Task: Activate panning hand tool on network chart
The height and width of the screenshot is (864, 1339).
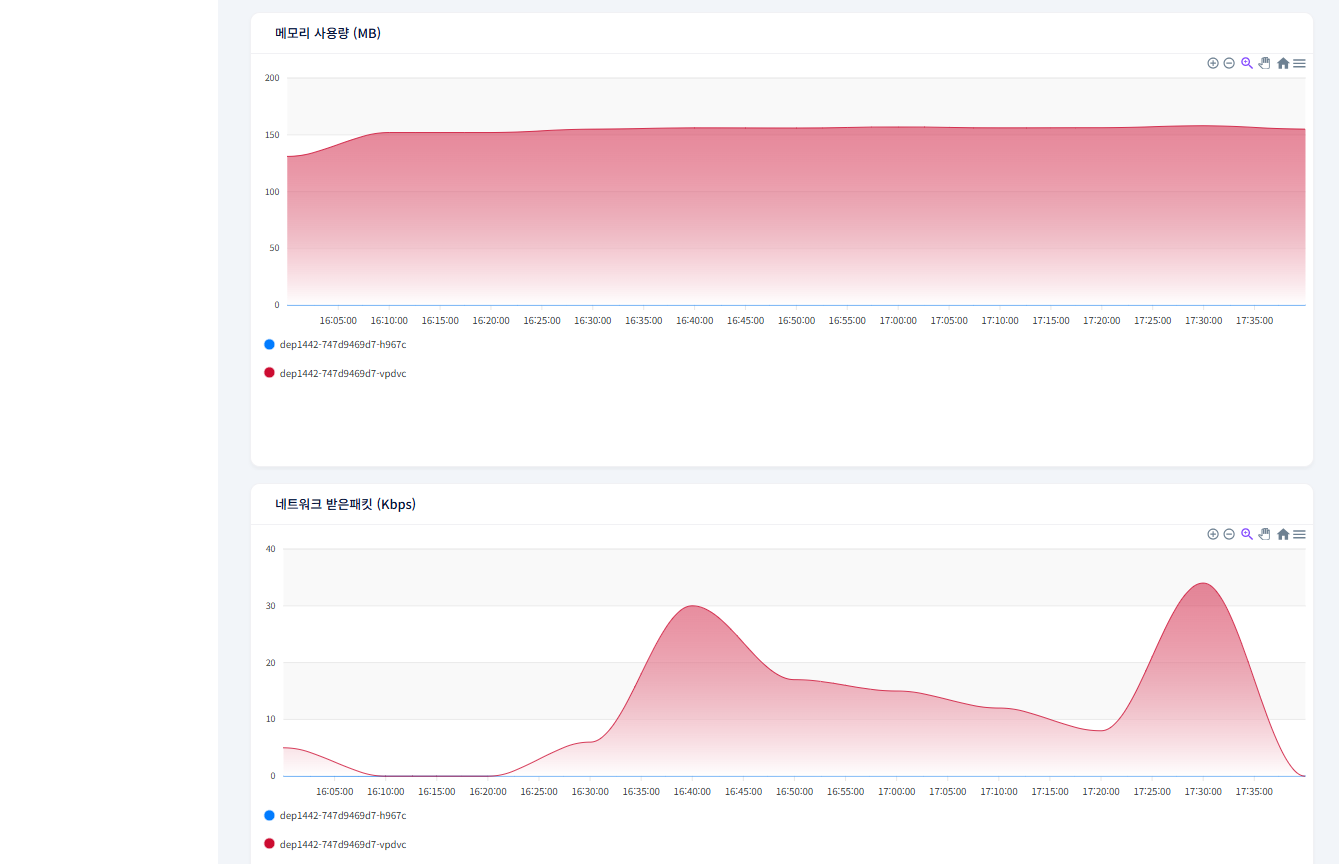Action: (x=1264, y=534)
